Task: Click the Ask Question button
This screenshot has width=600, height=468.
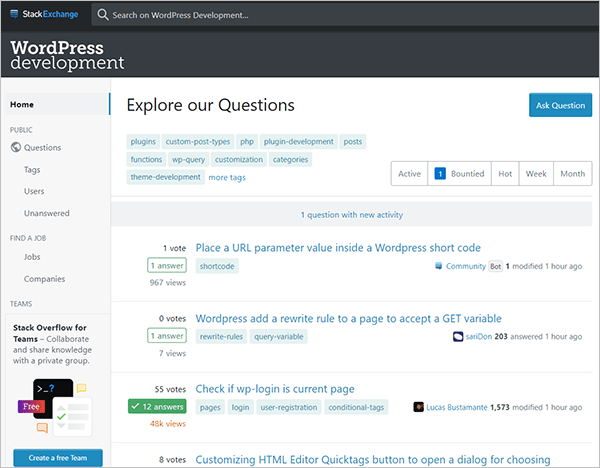Action: tap(560, 105)
